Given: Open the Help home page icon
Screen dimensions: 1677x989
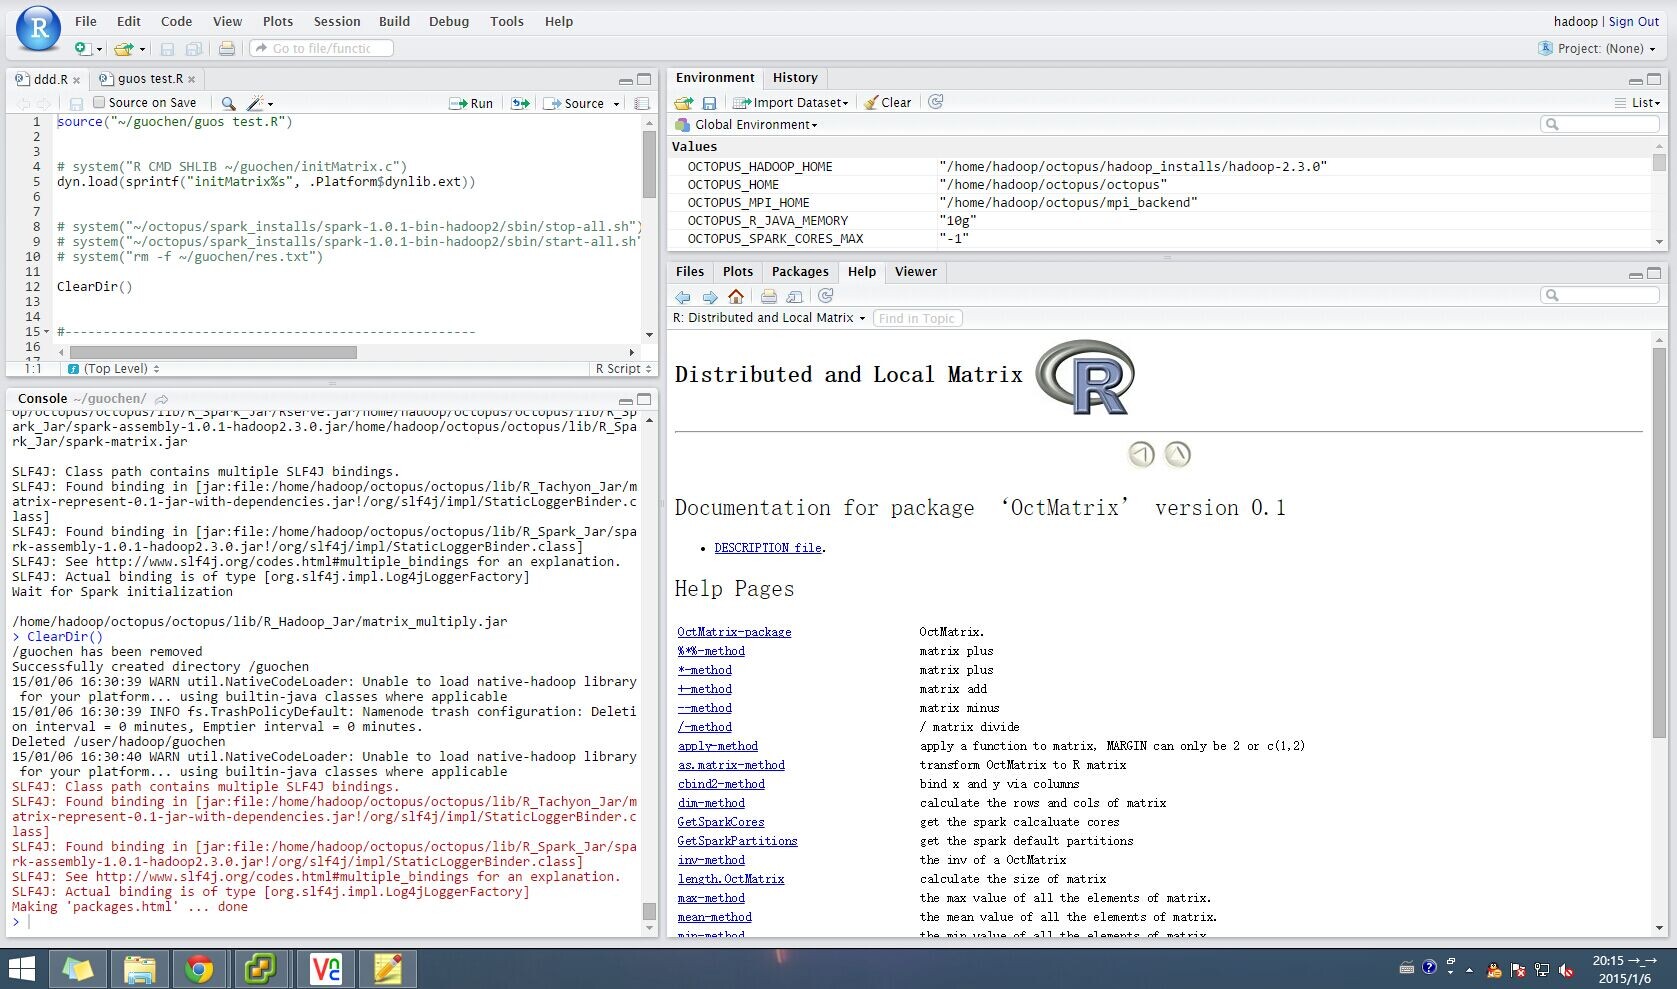Looking at the screenshot, I should click(x=736, y=296).
